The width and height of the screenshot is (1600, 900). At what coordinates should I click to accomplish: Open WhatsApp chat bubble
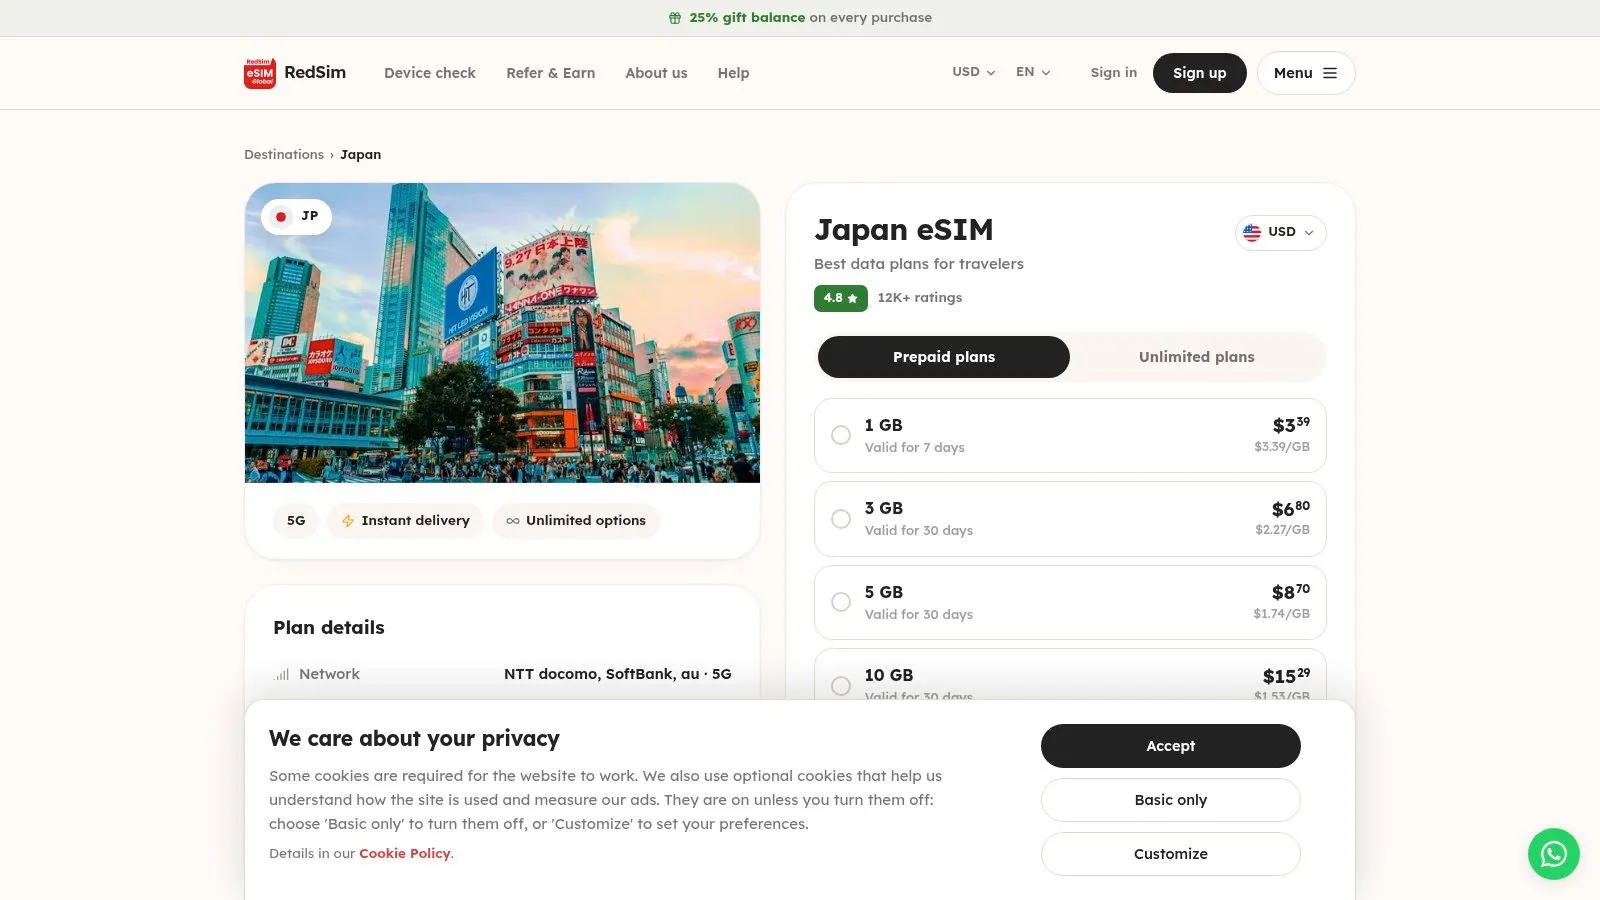[x=1553, y=854]
